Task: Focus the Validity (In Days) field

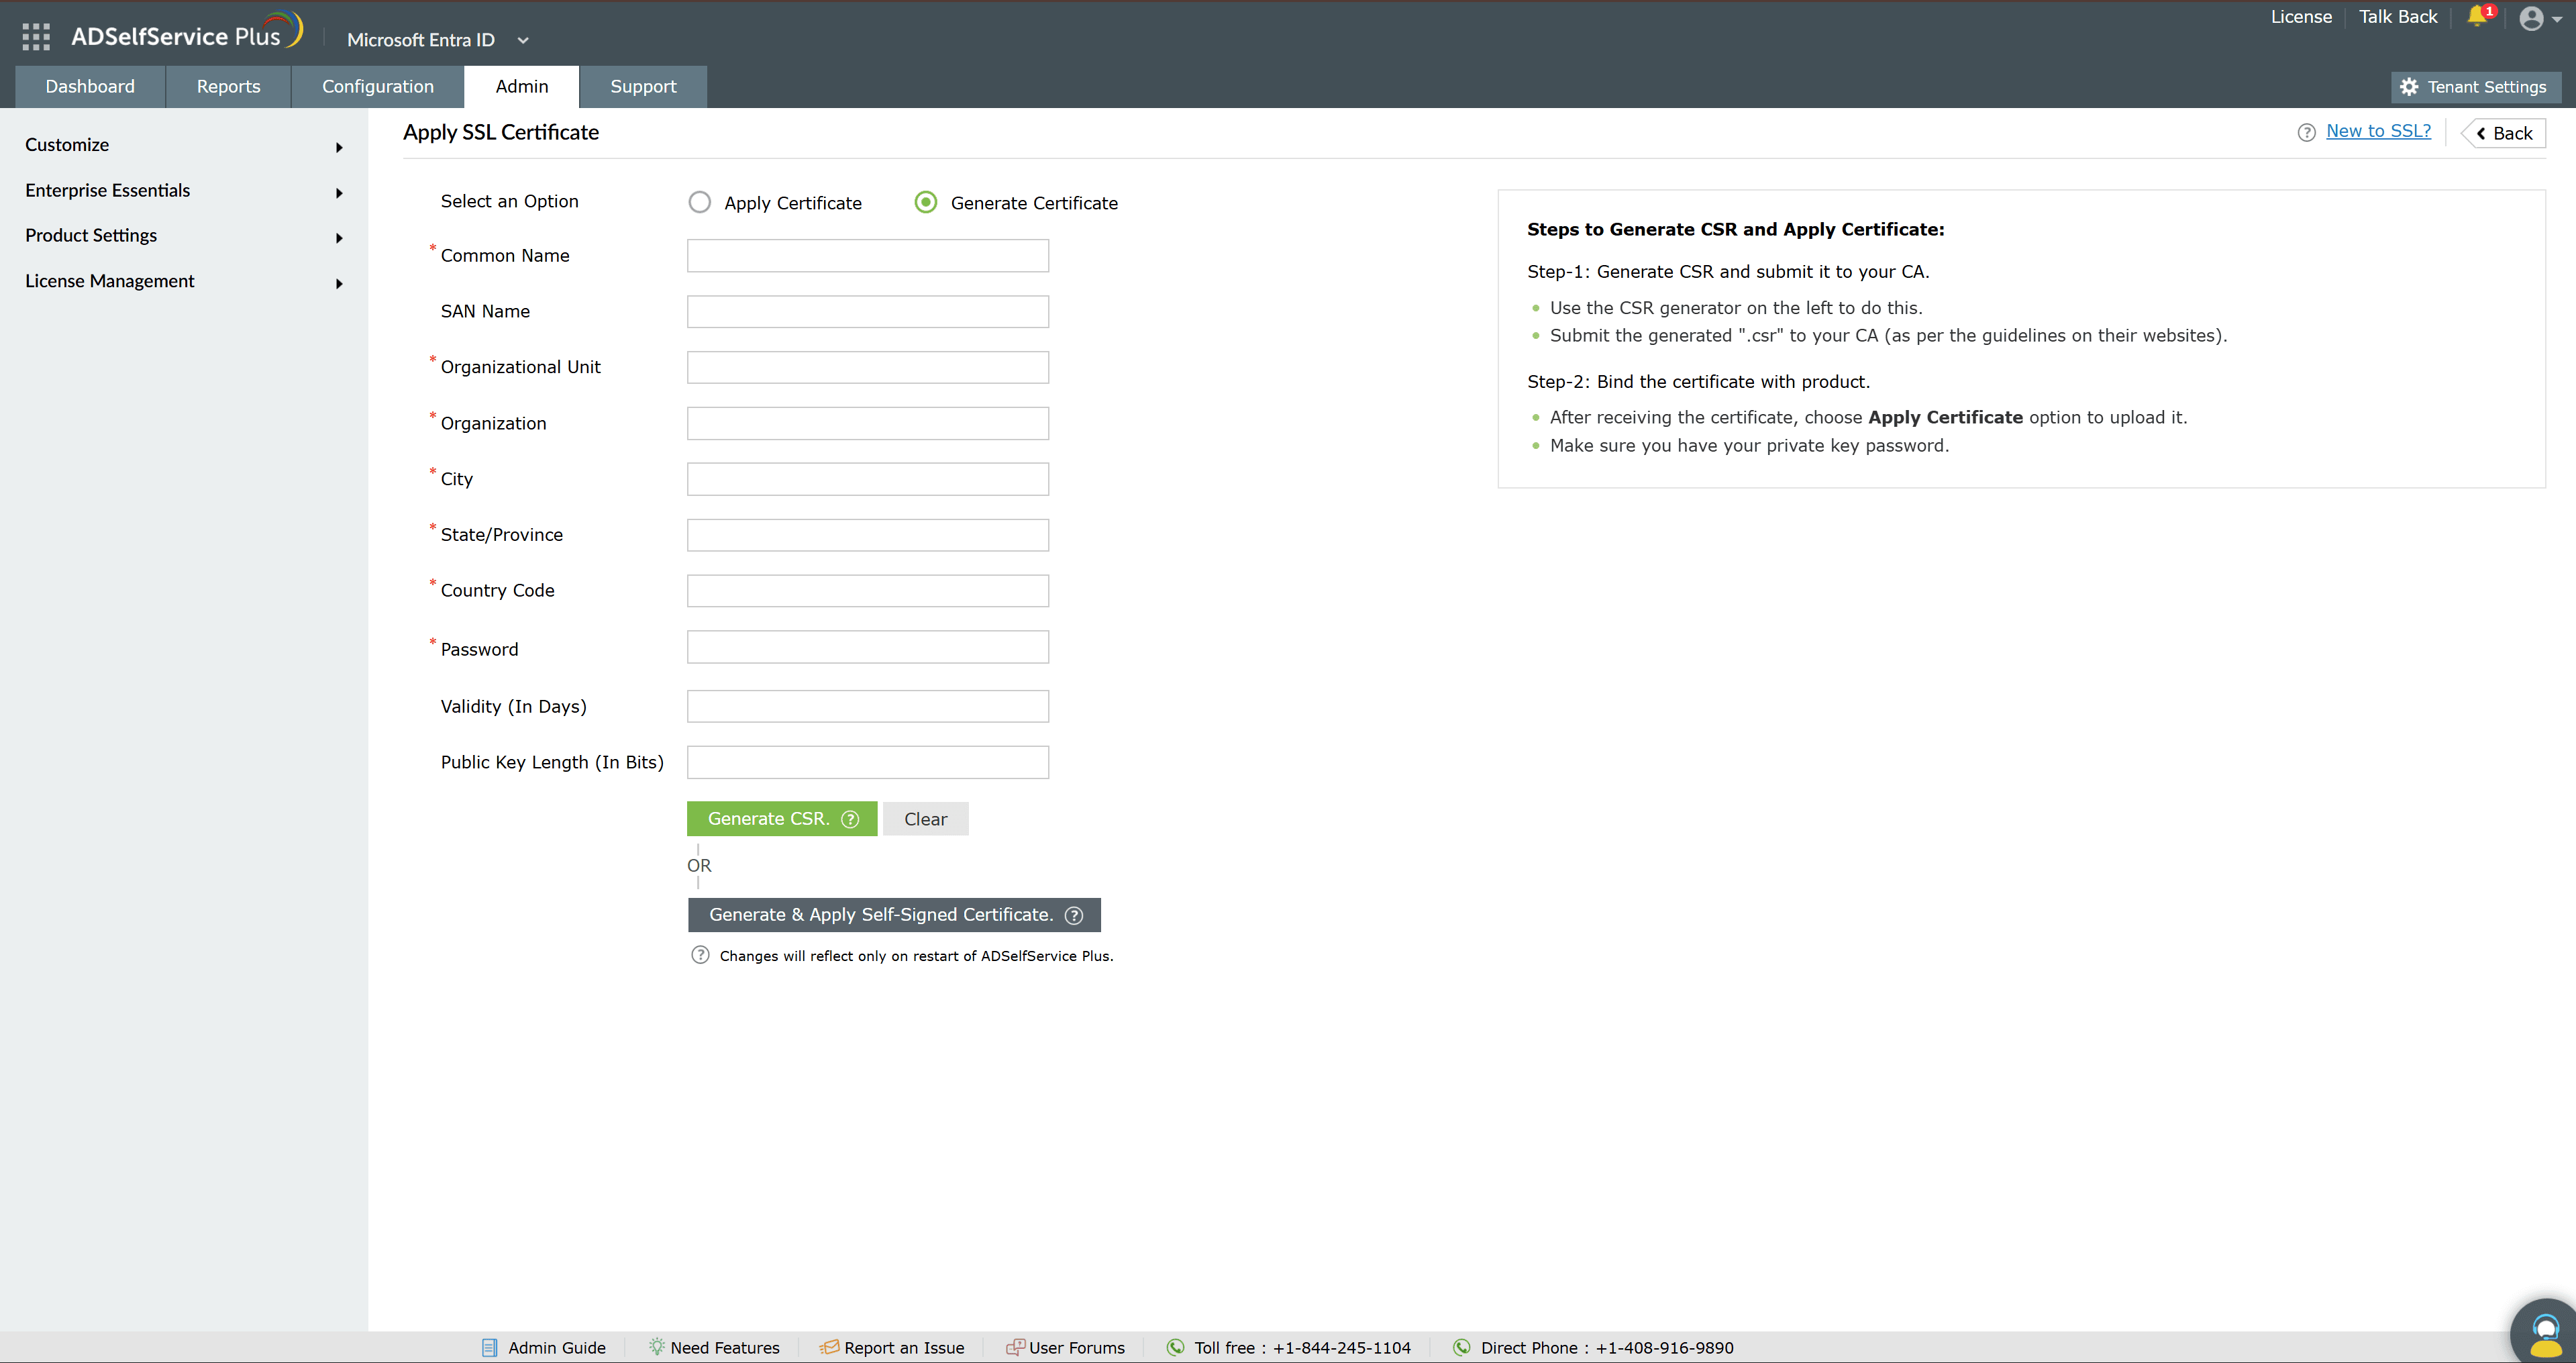Action: (x=868, y=707)
